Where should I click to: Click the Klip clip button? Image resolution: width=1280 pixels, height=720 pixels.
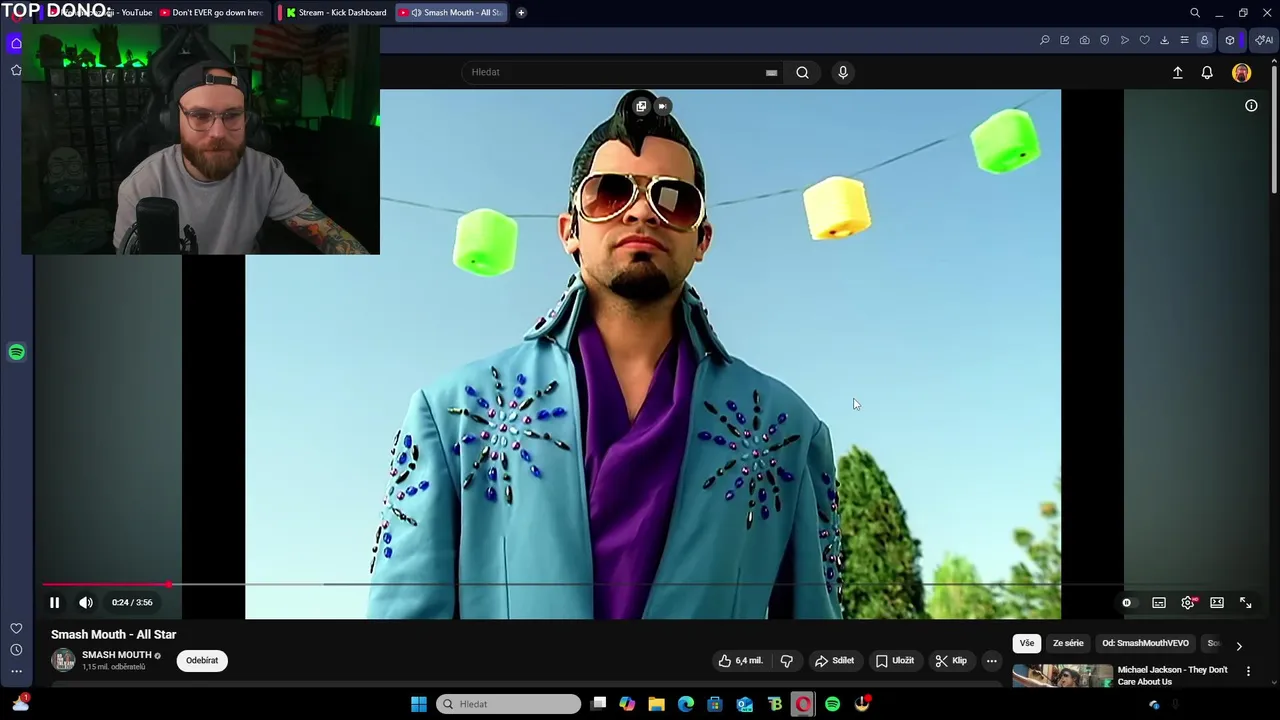951,661
